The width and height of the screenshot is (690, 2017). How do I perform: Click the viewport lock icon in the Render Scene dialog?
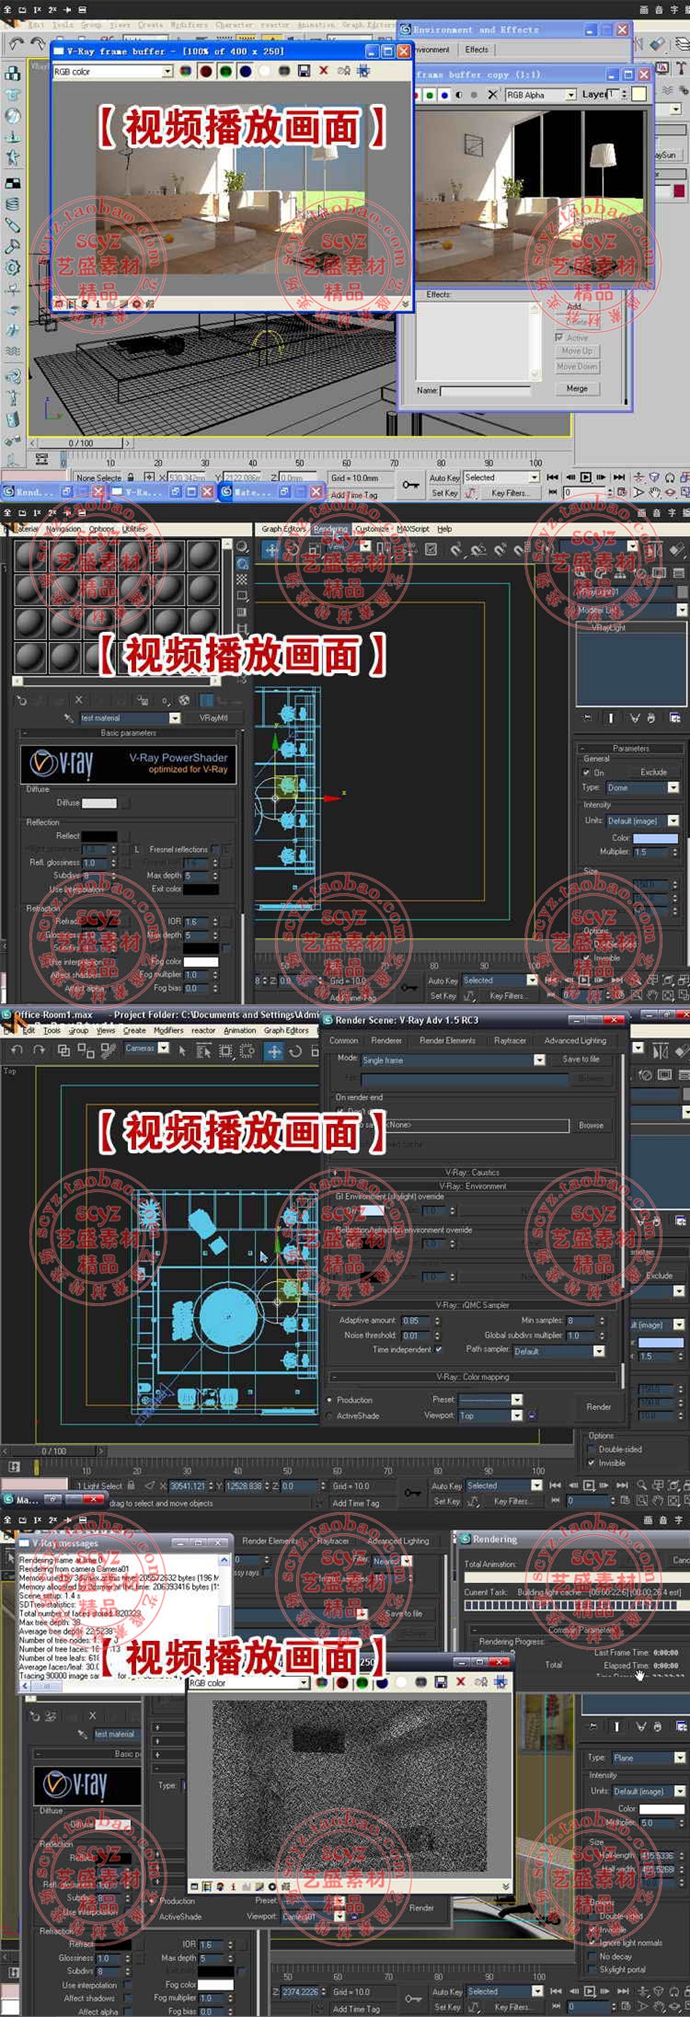[531, 1415]
